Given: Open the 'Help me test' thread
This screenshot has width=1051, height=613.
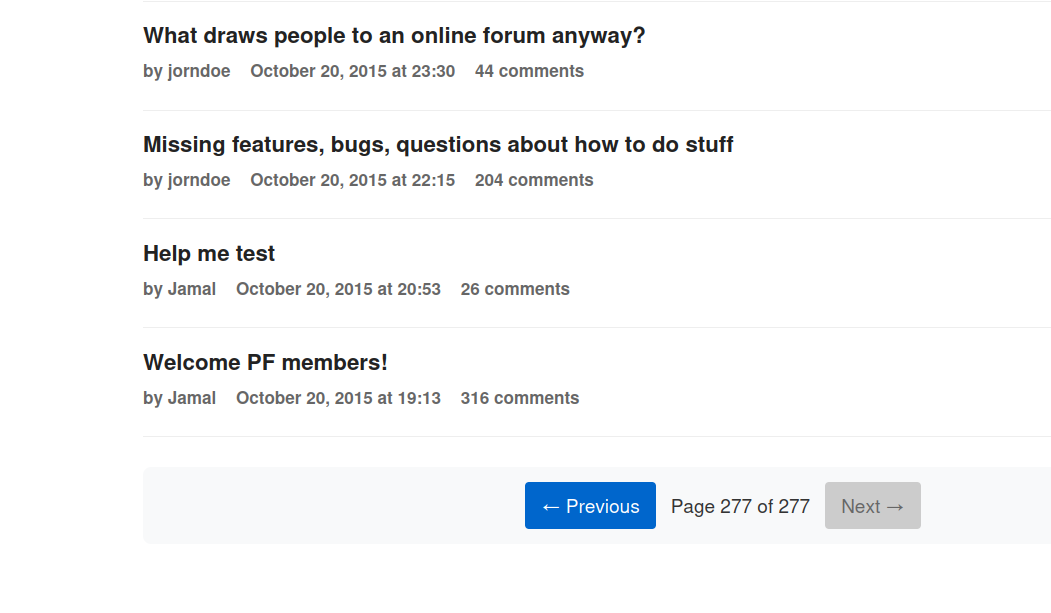Looking at the screenshot, I should [x=209, y=254].
